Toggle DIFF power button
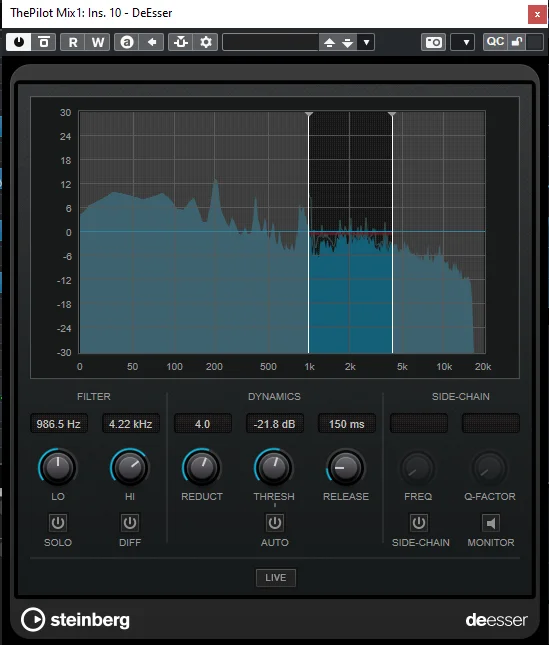Image resolution: width=549 pixels, height=645 pixels. point(130,523)
